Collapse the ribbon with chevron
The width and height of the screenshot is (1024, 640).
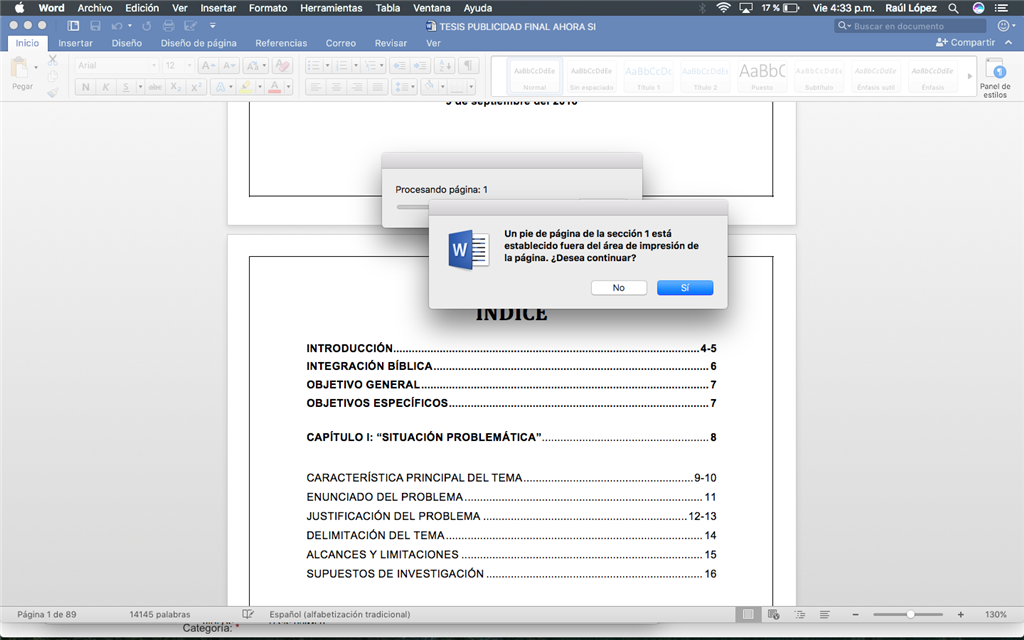click(1009, 42)
